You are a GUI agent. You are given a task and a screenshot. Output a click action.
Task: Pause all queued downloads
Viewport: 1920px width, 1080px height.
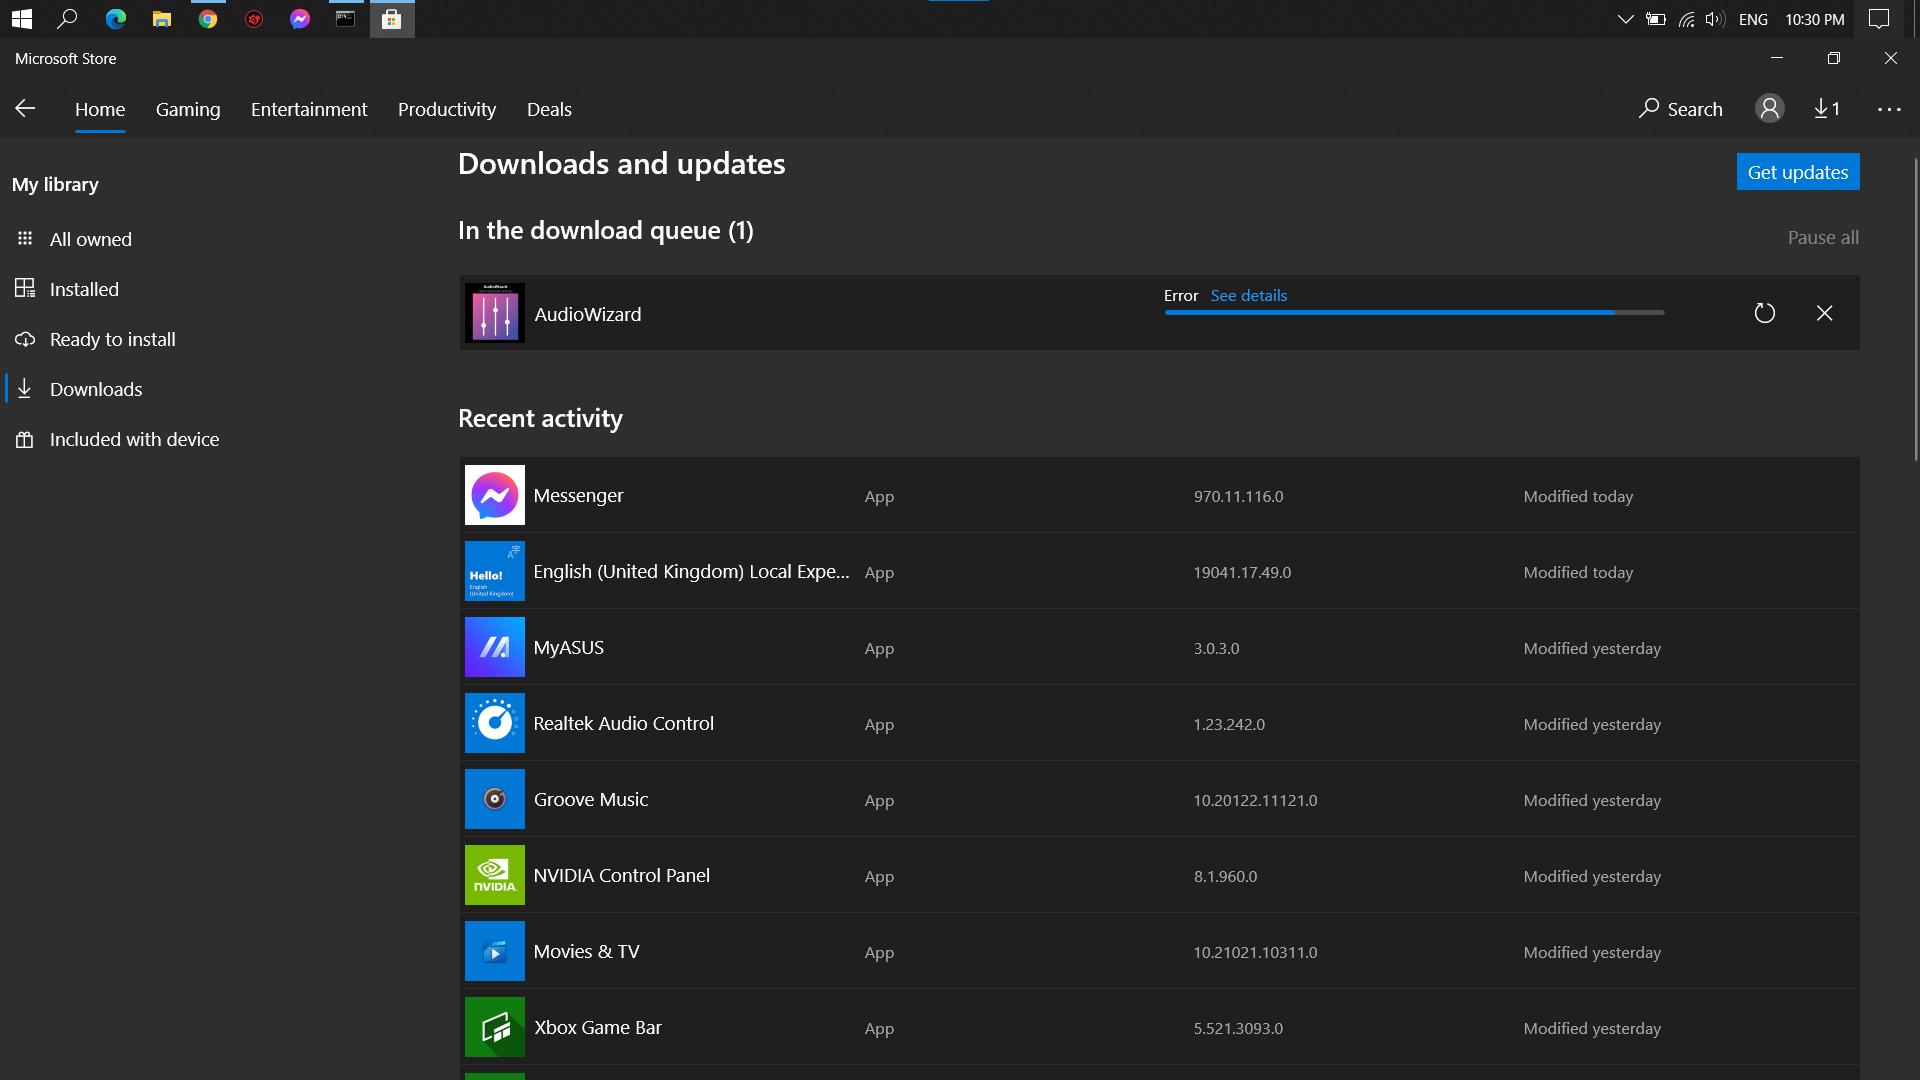(1822, 235)
